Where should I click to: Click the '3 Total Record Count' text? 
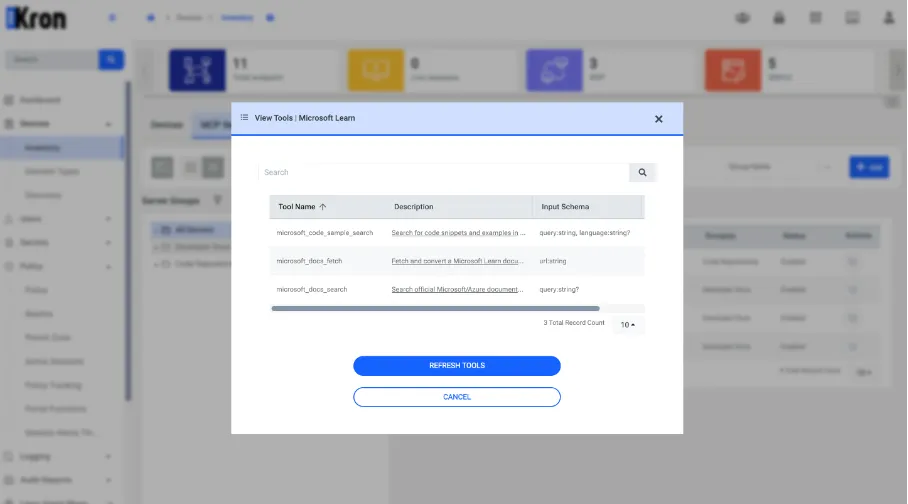pos(574,323)
